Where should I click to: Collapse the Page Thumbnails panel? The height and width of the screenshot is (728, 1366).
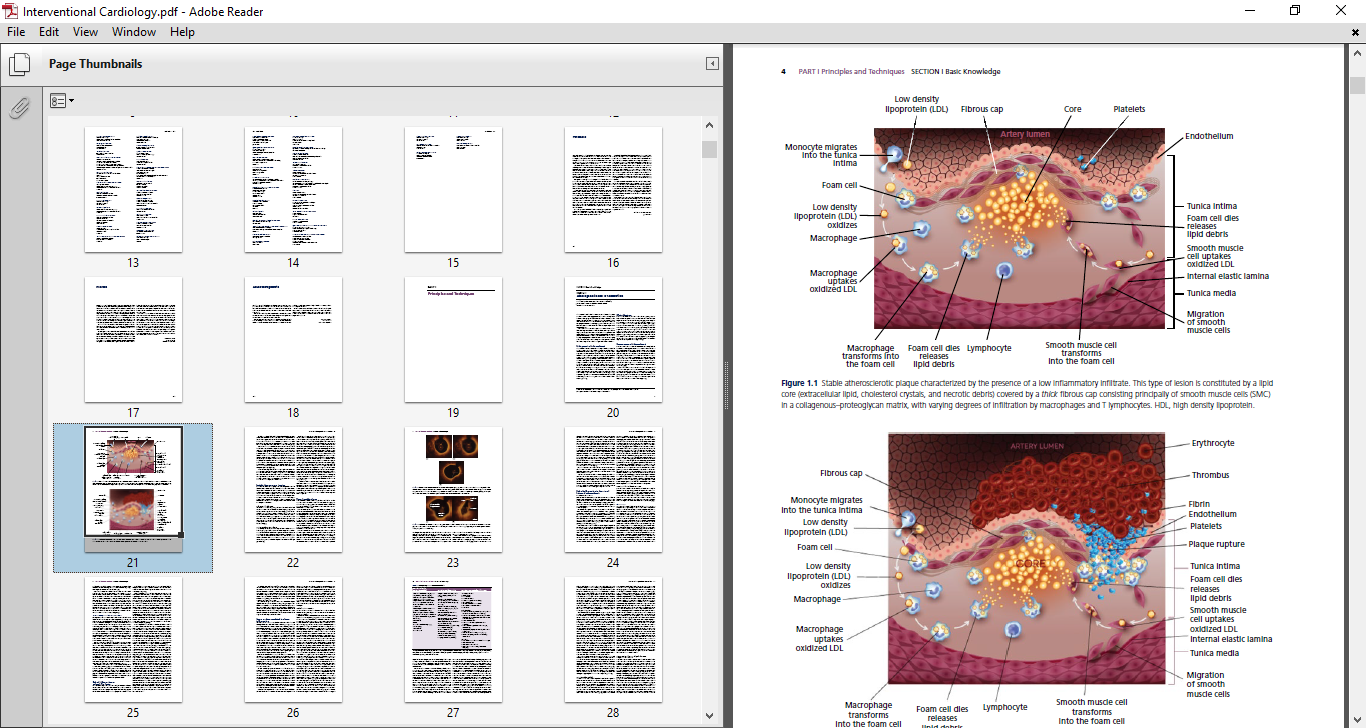(x=712, y=64)
